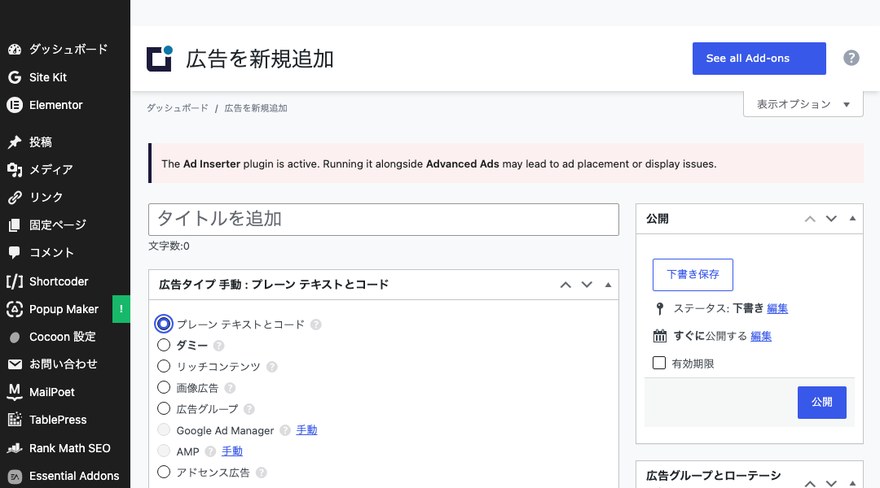Move 広告グループとローテーション panel up
Viewport: 880px width, 488px height.
point(810,483)
